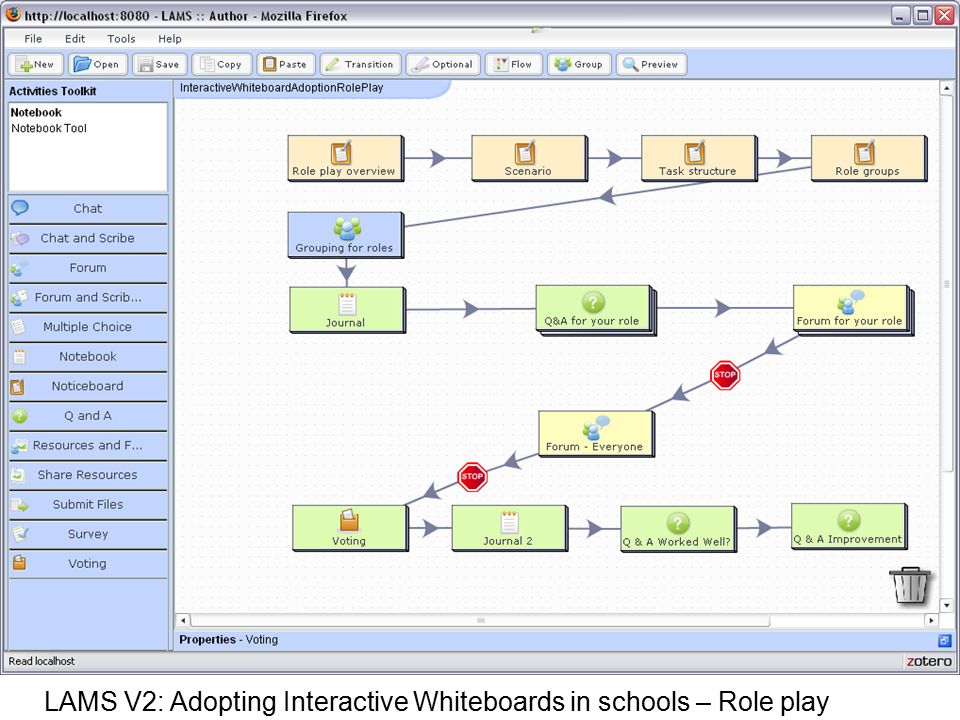Select the Notebook tool in toolkit
960x720 pixels.
88,356
